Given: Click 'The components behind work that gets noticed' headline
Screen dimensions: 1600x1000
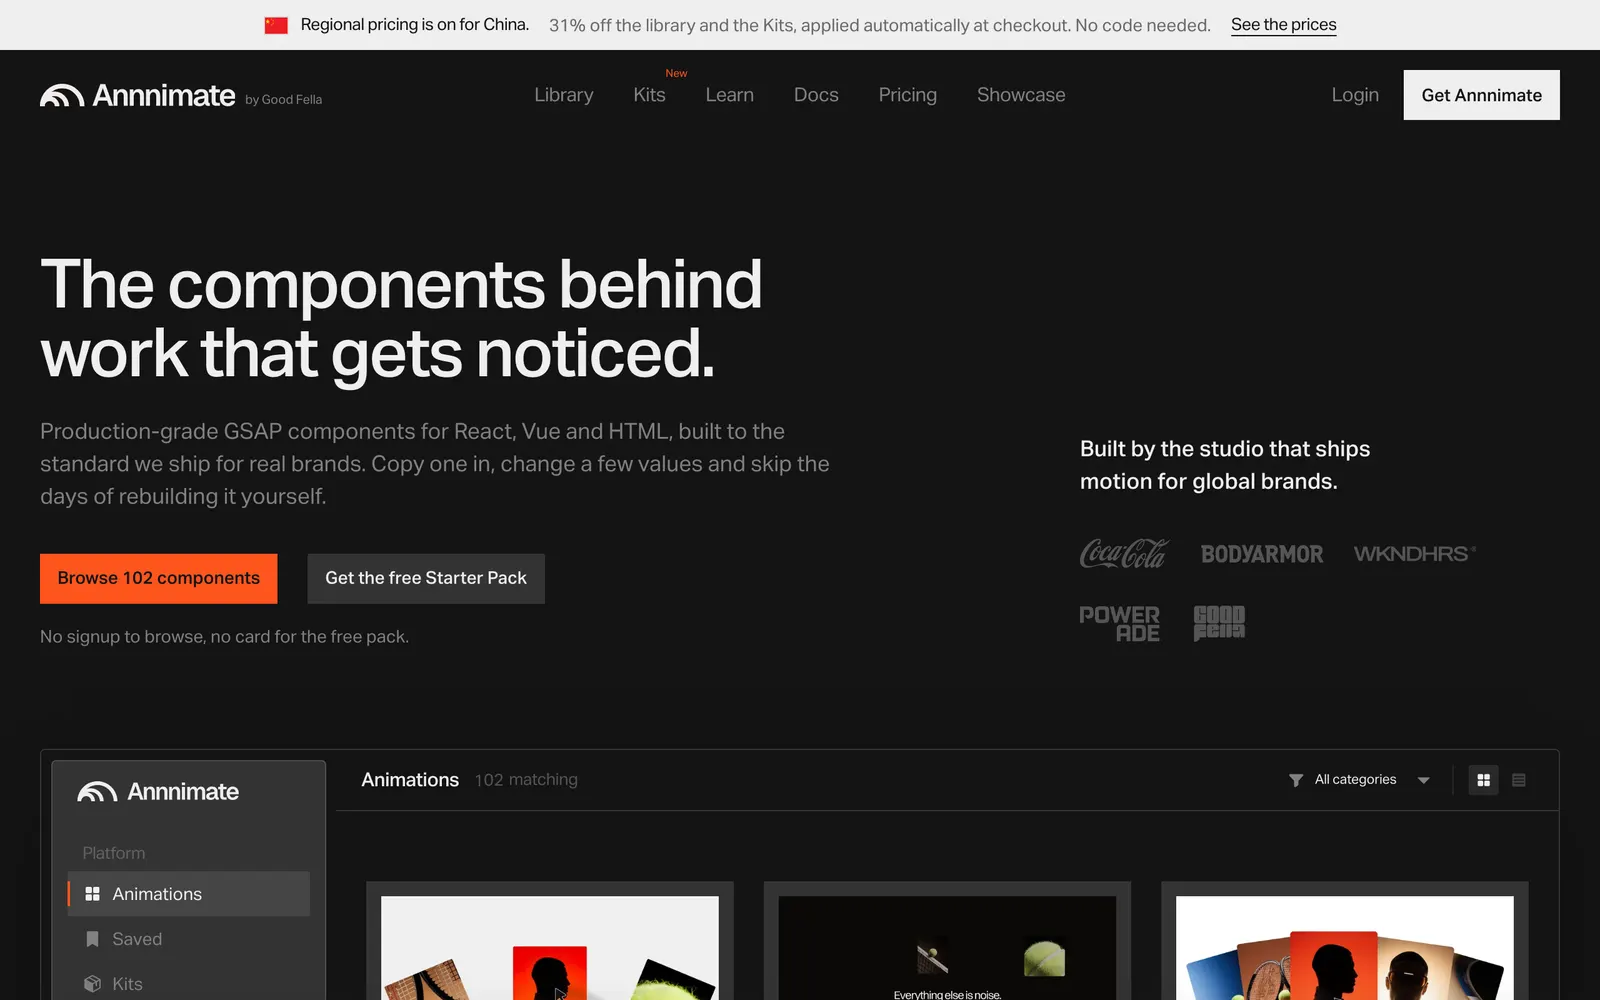Looking at the screenshot, I should pyautogui.click(x=401, y=319).
